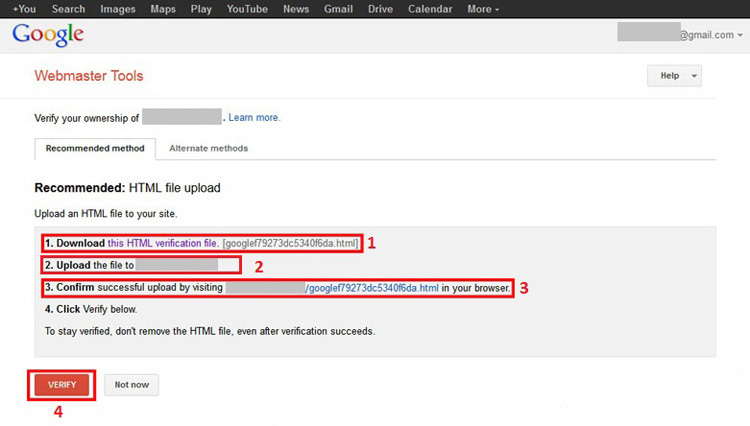Open the googlef79273dc5340f6da.html confirmation link
Viewport: 750px width, 426px height.
(372, 288)
